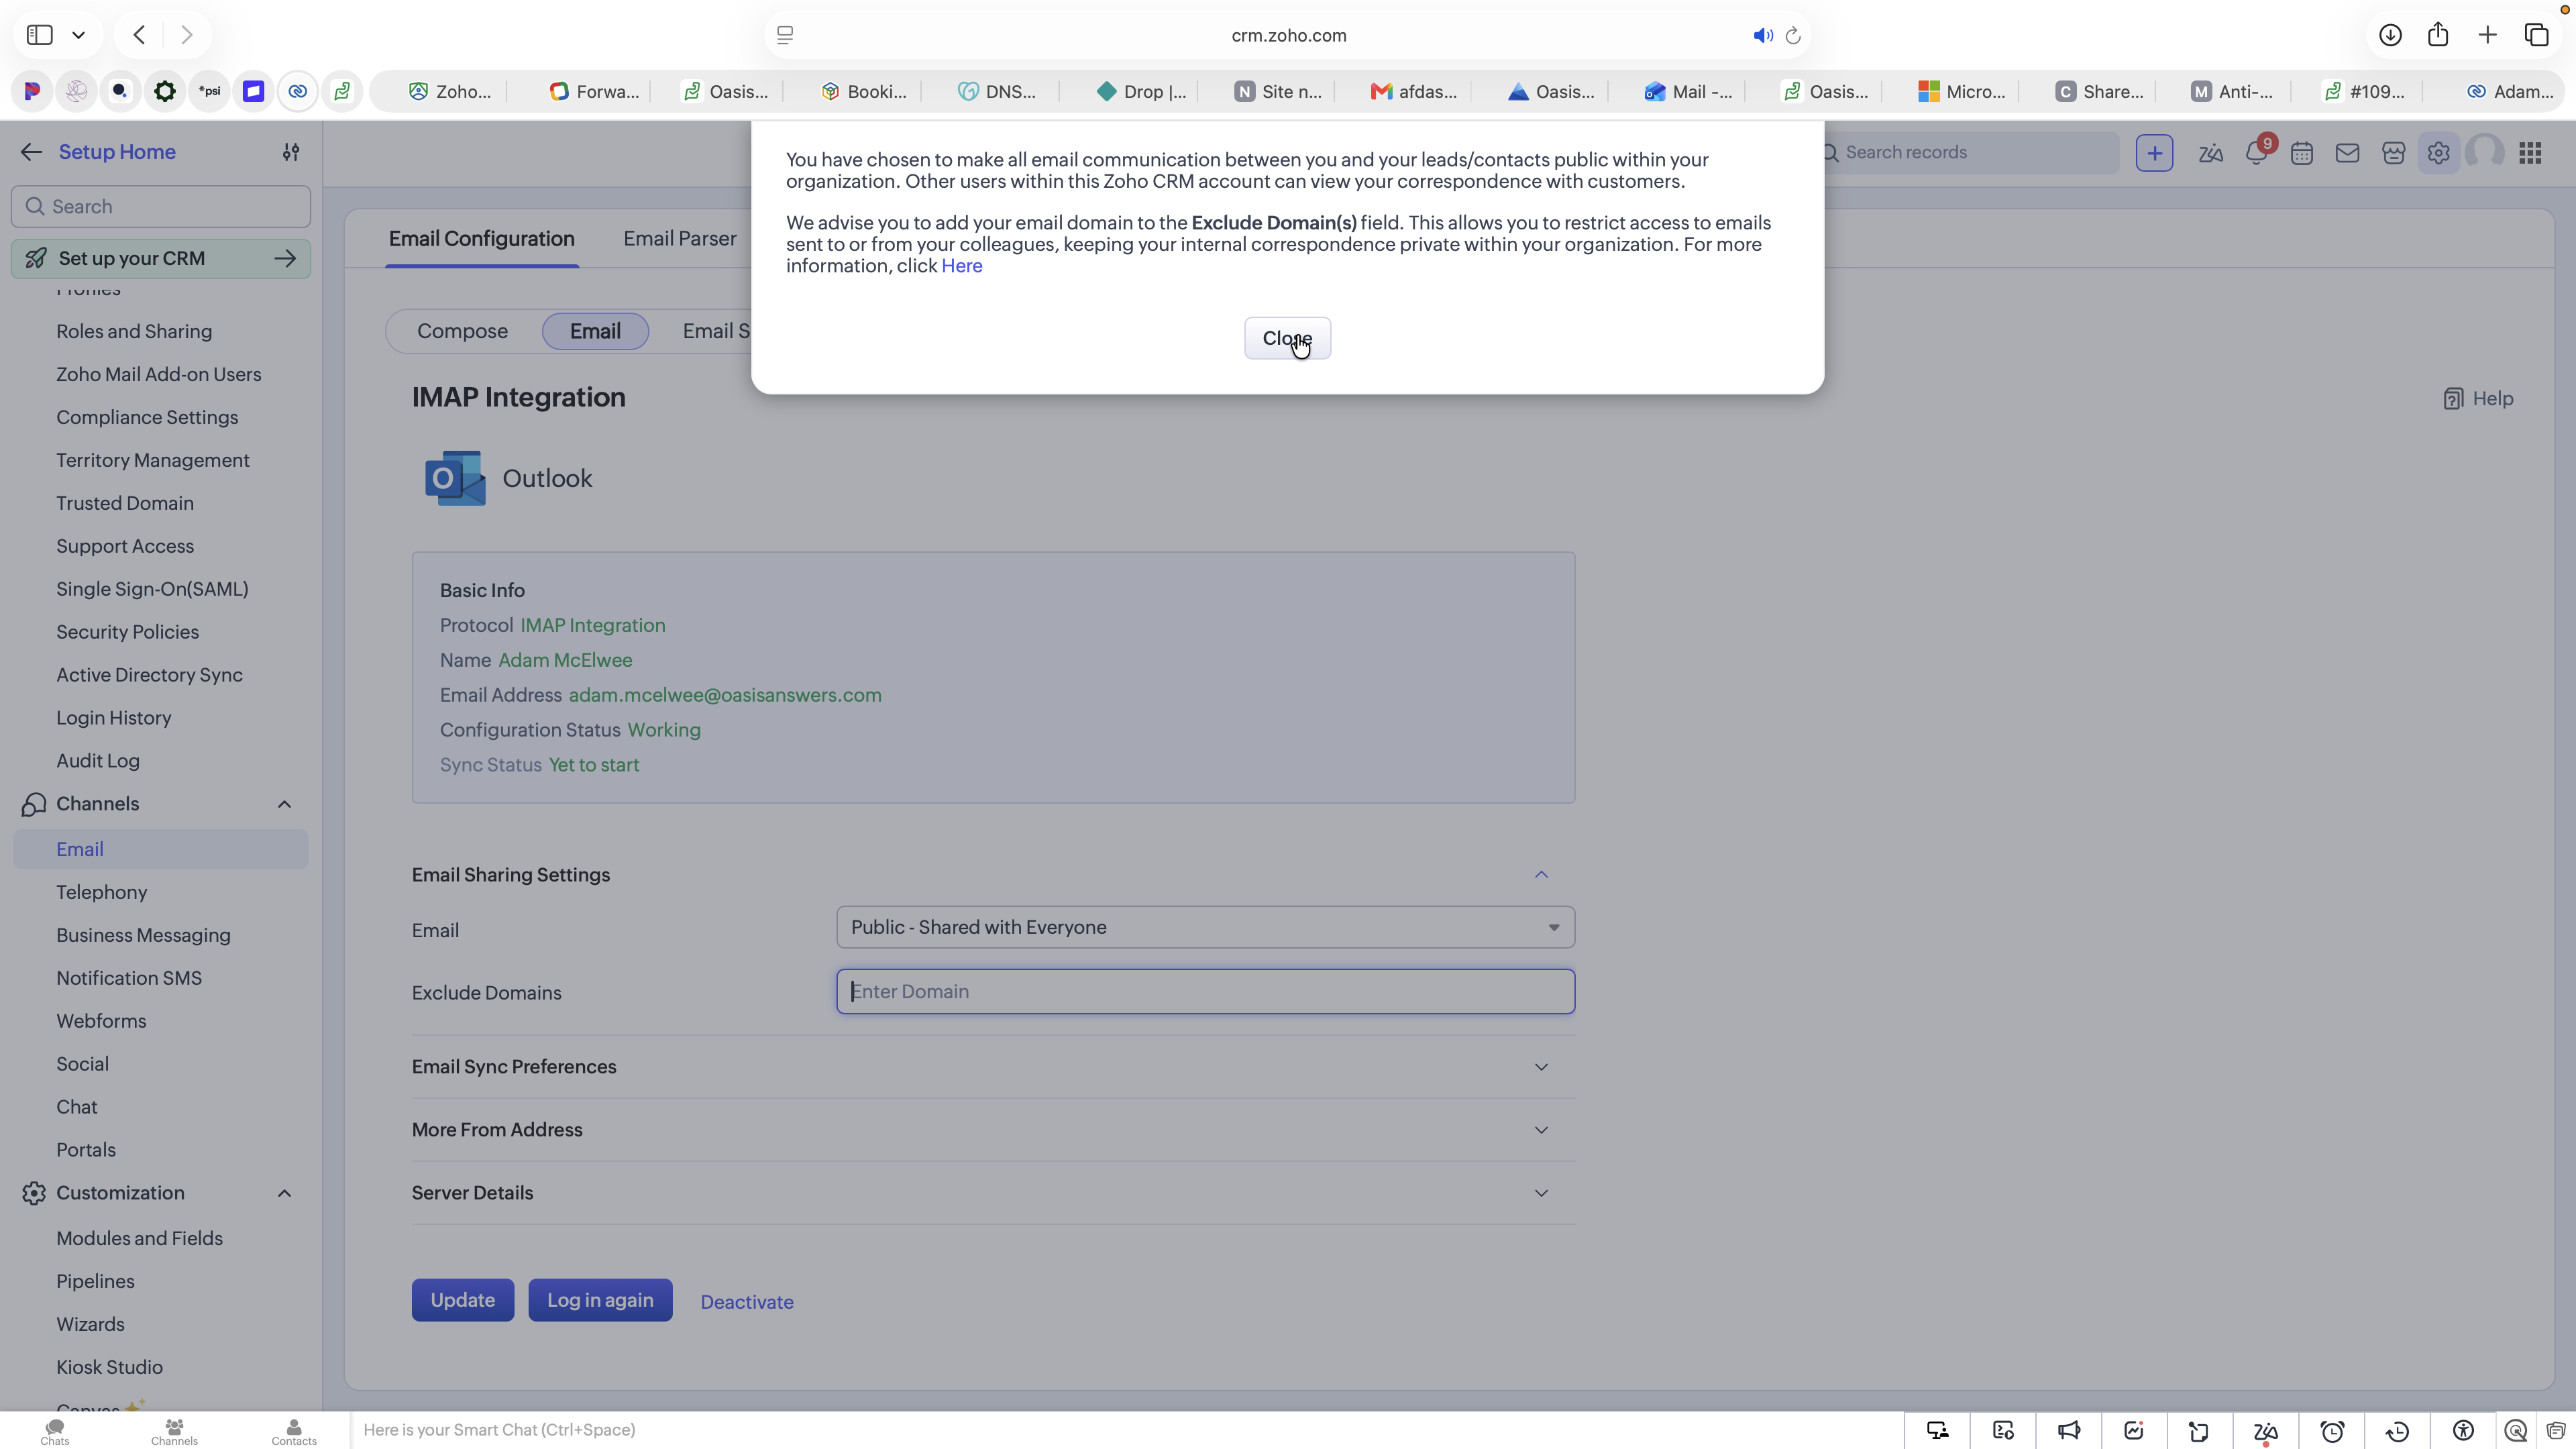The height and width of the screenshot is (1449, 2576).
Task: Open the sticky notes icon in bottom bar
Action: tap(2198, 1431)
